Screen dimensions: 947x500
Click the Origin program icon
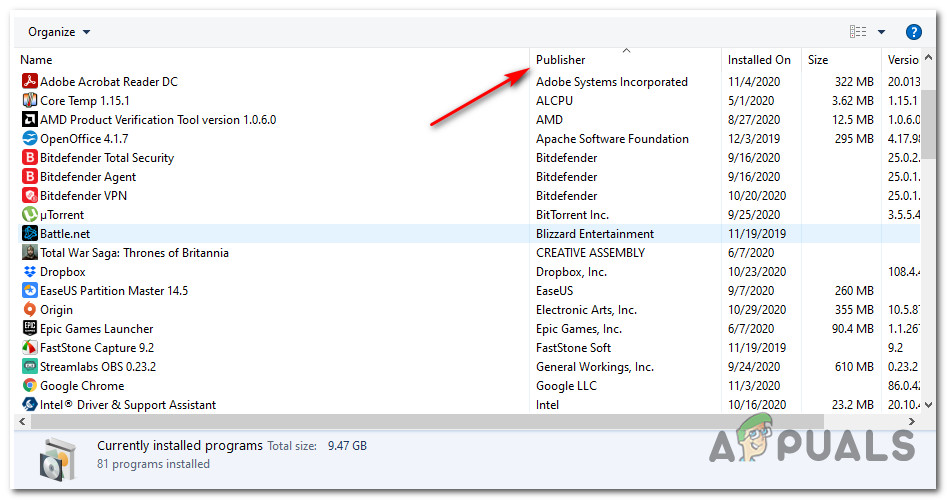pyautogui.click(x=29, y=310)
